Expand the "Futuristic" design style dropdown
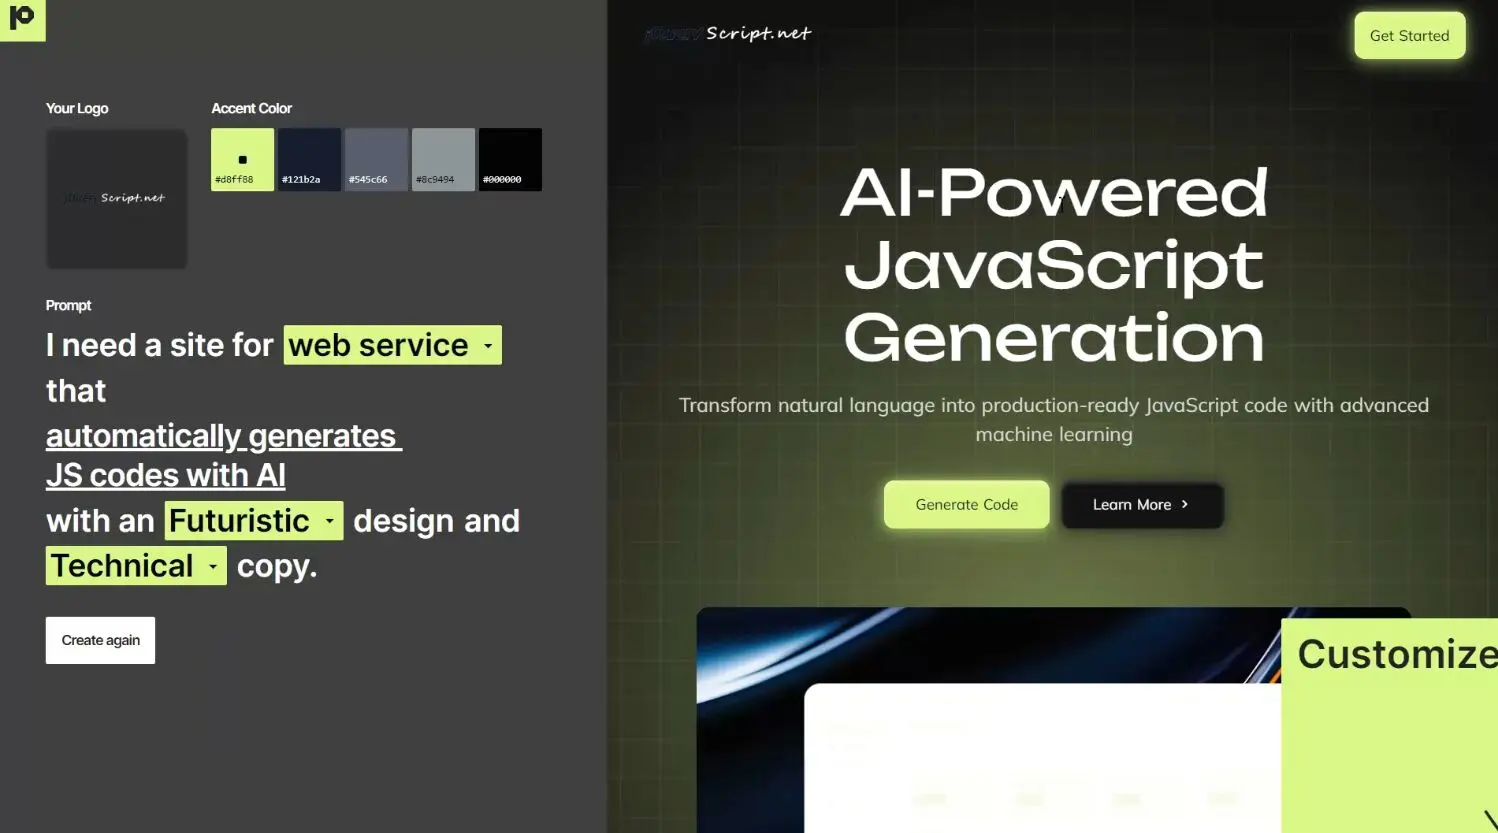The image size is (1498, 833). tap(253, 521)
